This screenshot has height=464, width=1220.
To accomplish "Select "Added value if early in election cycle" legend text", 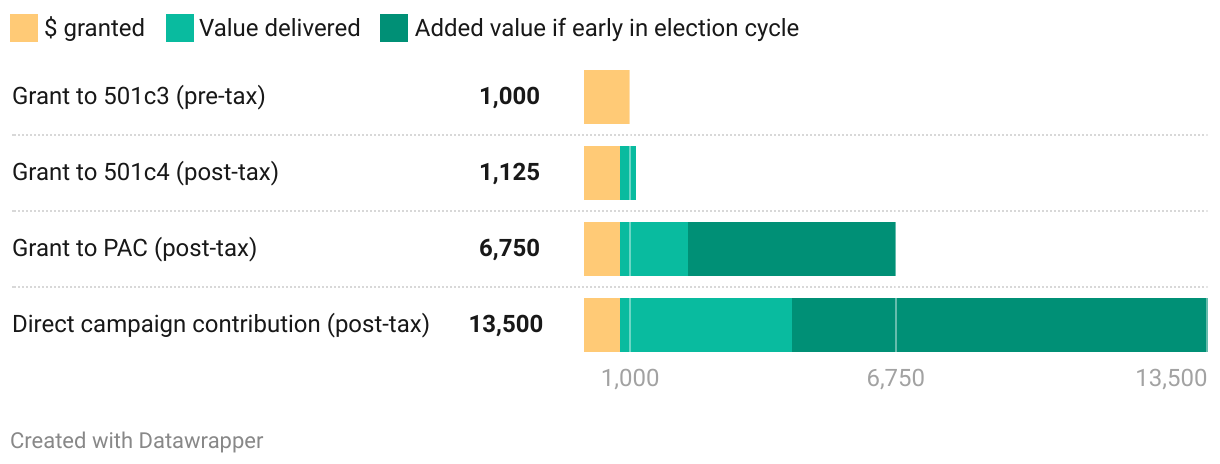I will [x=606, y=28].
